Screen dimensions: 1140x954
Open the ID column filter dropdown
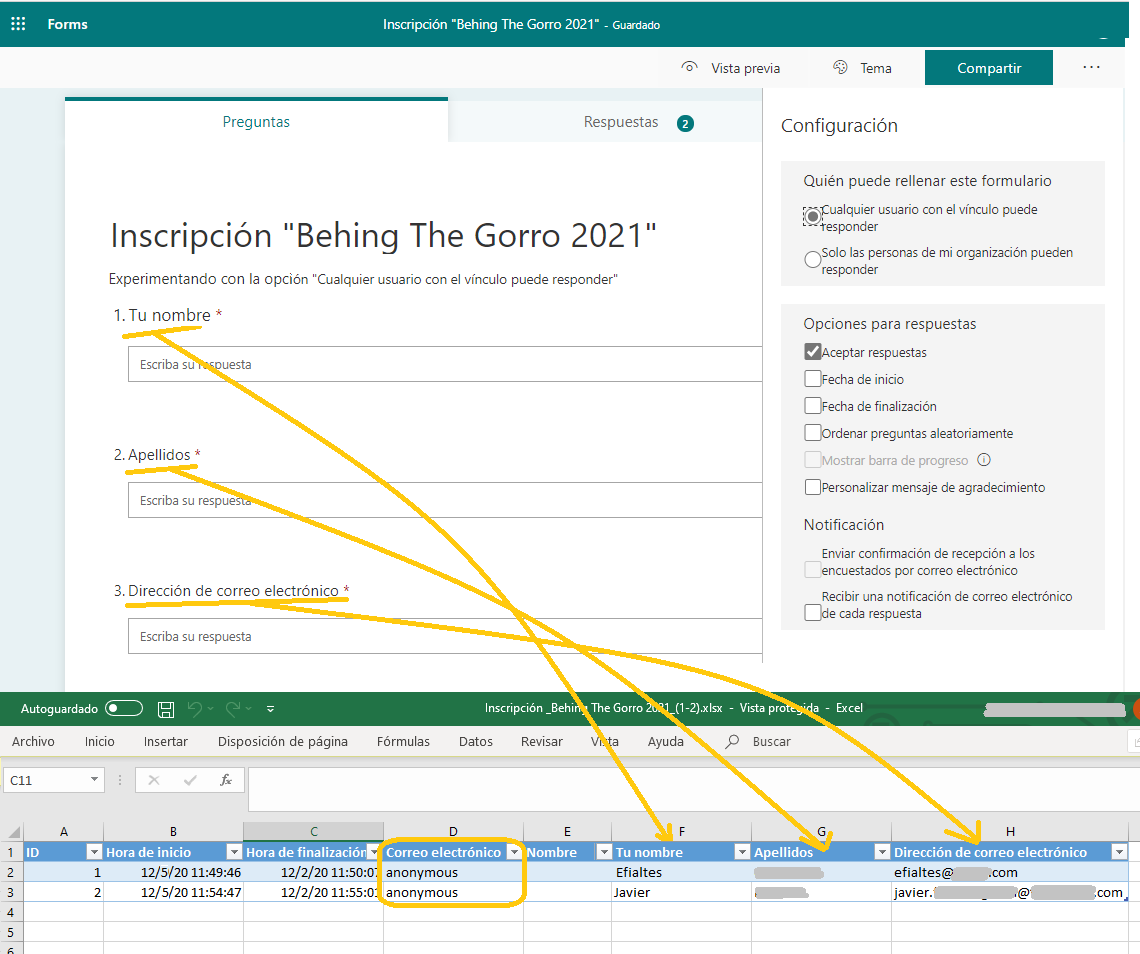click(94, 852)
